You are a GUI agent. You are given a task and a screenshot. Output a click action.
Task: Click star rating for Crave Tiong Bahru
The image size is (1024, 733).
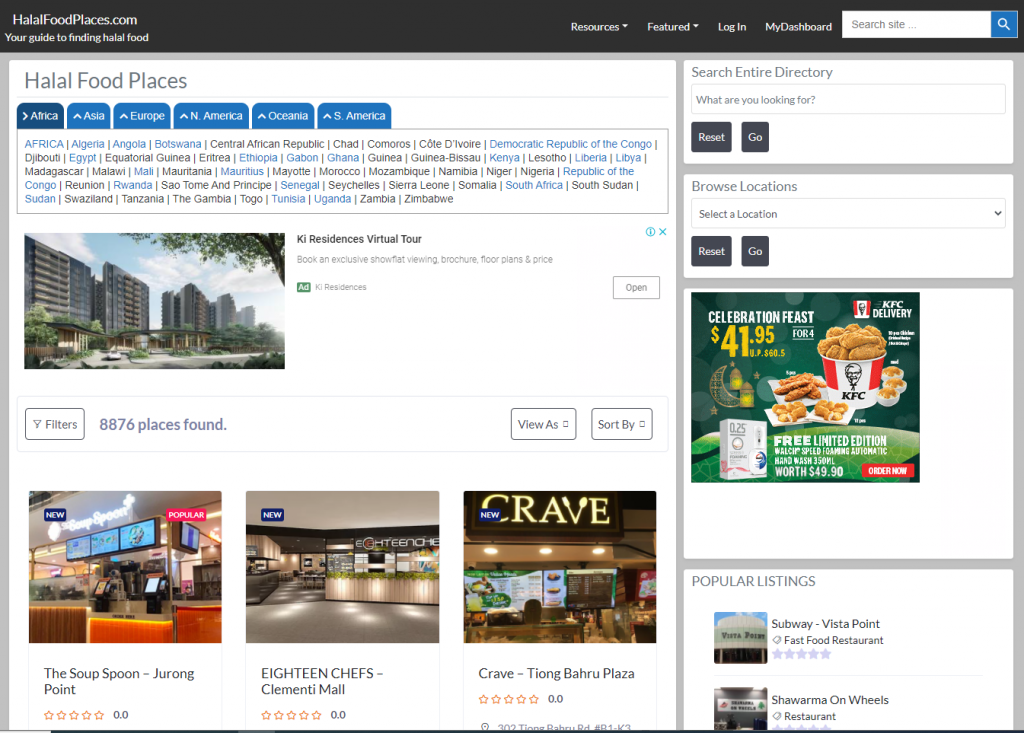tap(509, 699)
